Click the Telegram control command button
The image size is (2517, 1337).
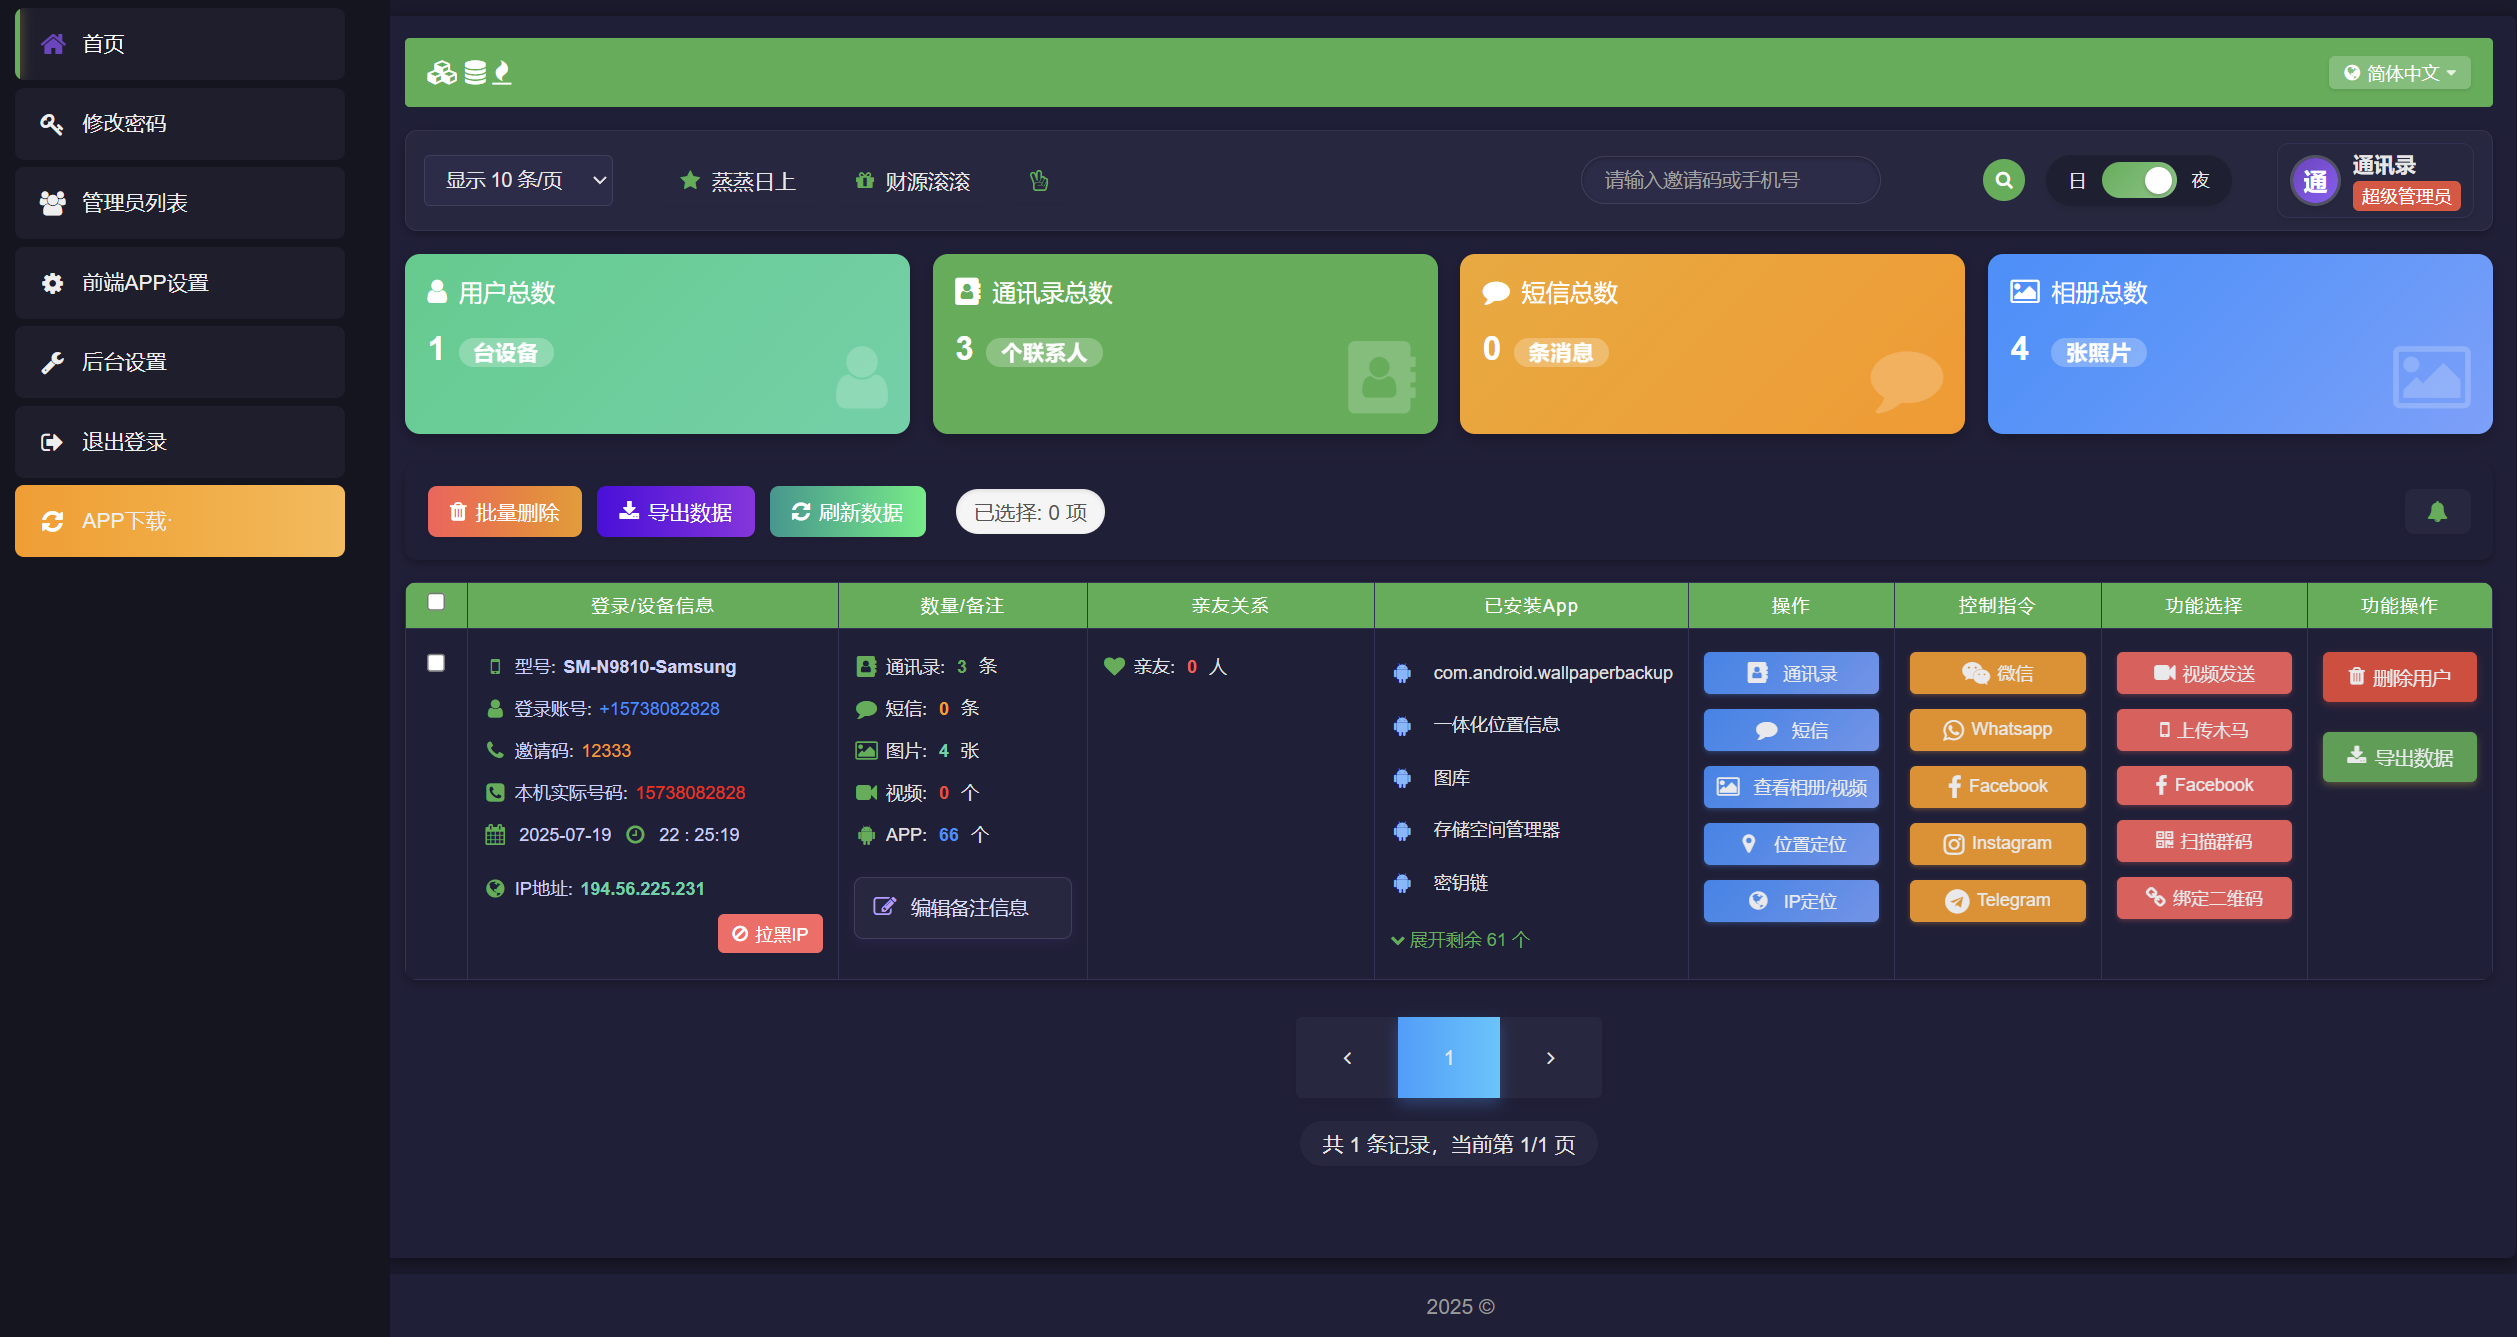[1997, 901]
